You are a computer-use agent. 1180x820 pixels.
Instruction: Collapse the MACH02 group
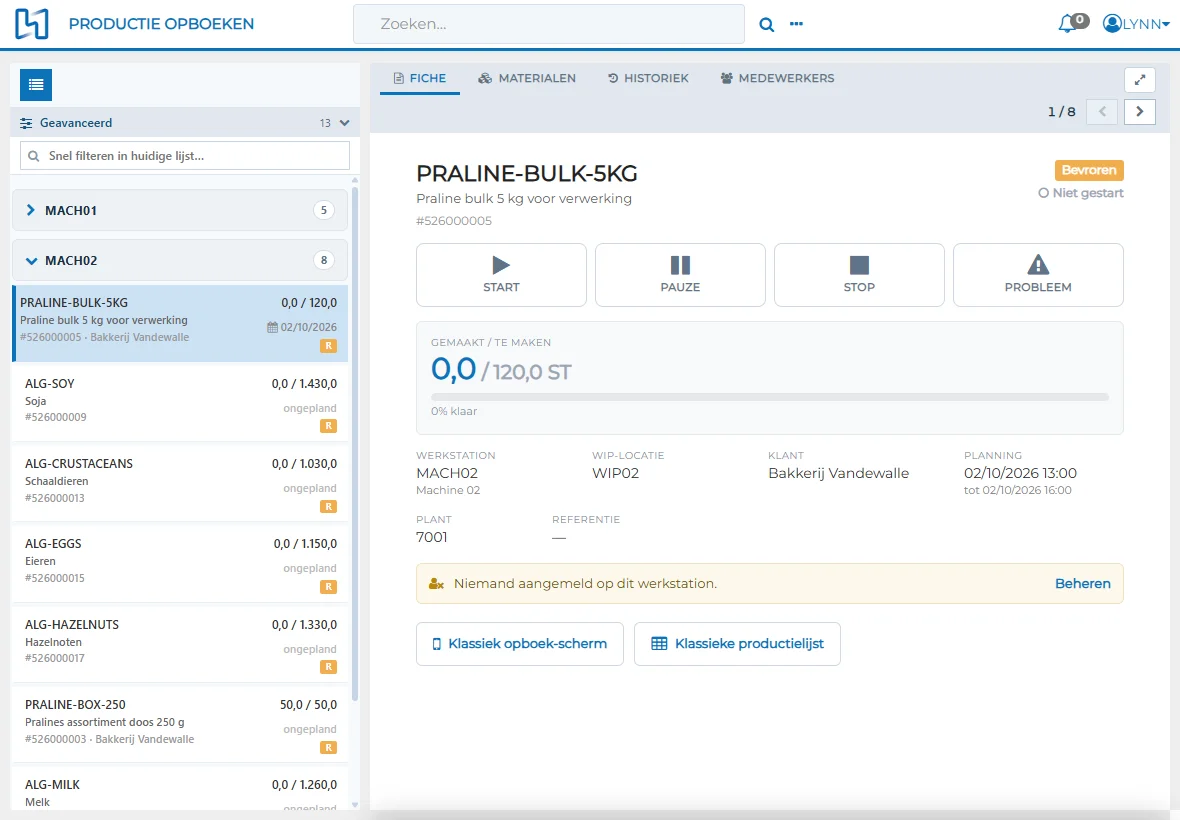point(180,260)
